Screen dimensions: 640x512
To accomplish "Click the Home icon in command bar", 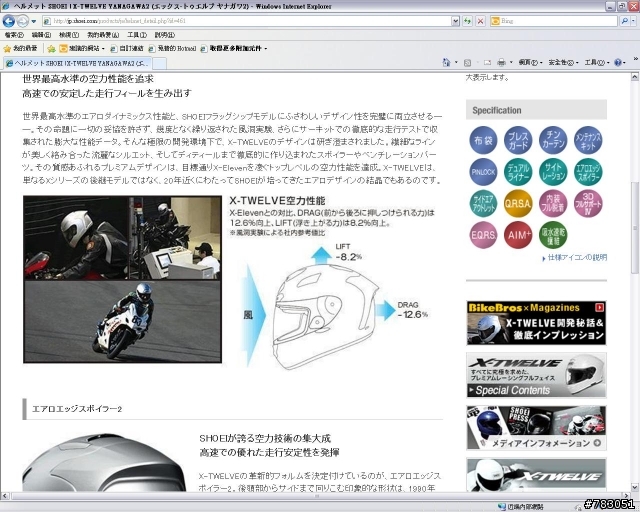I will (446, 62).
